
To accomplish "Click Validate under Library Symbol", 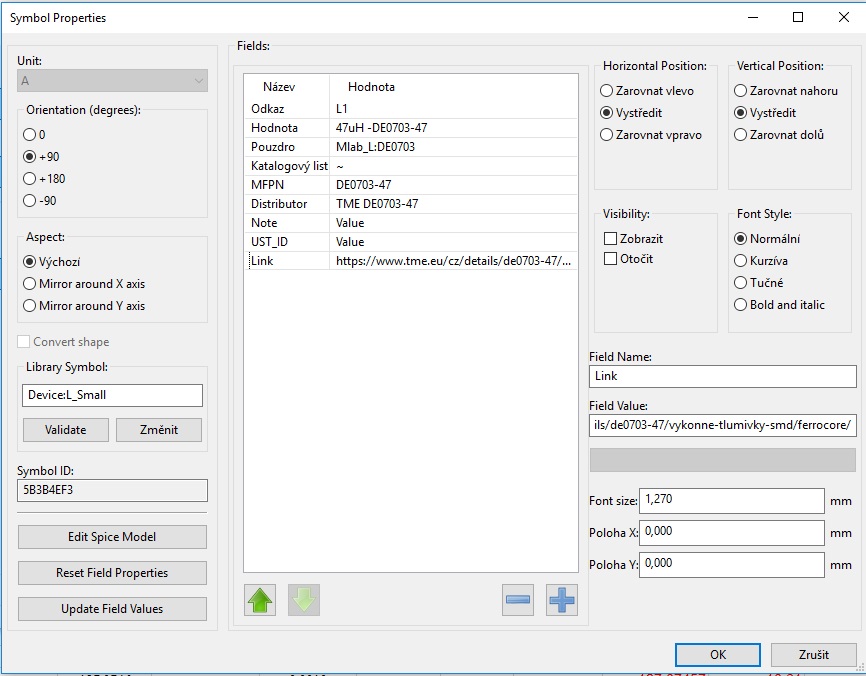I will 65,430.
